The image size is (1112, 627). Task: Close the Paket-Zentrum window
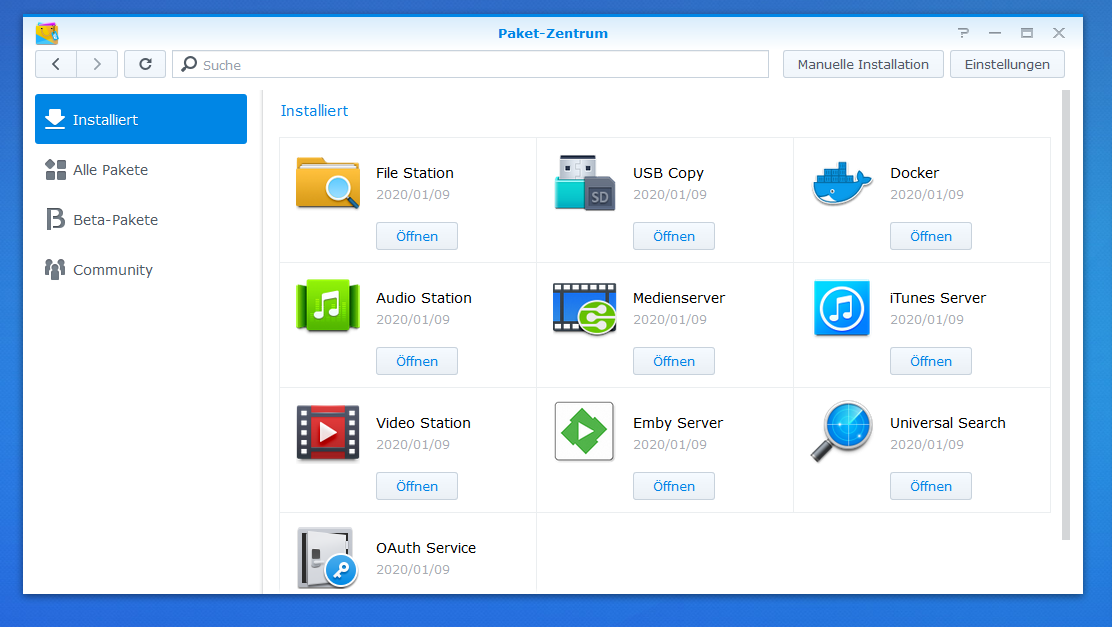(x=1059, y=33)
